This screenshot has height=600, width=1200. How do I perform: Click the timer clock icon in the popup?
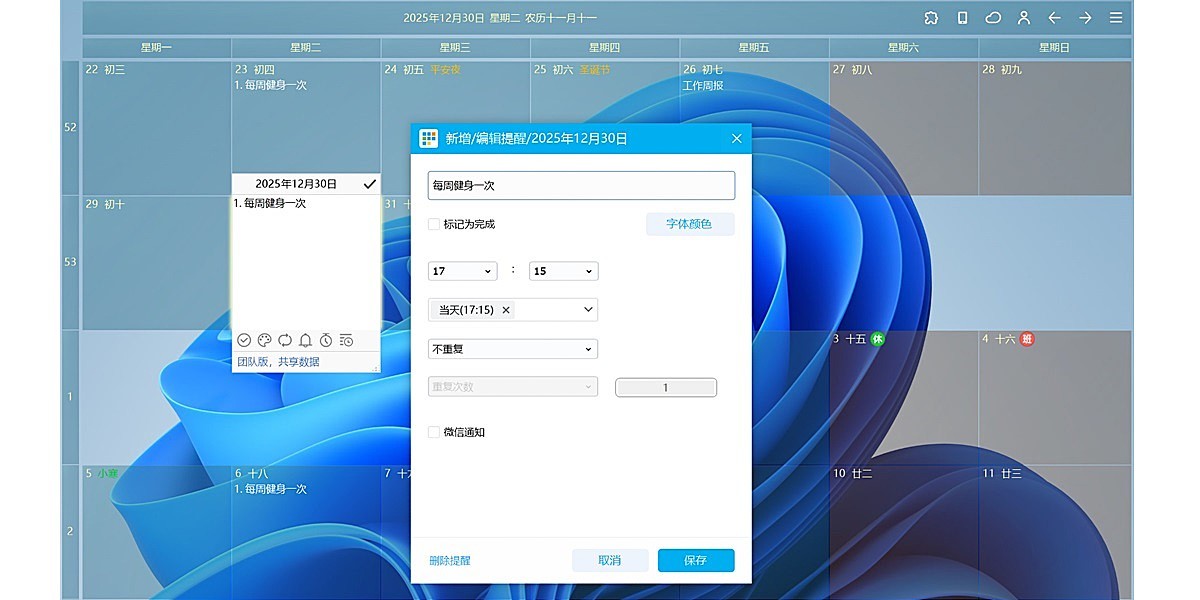tap(325, 340)
